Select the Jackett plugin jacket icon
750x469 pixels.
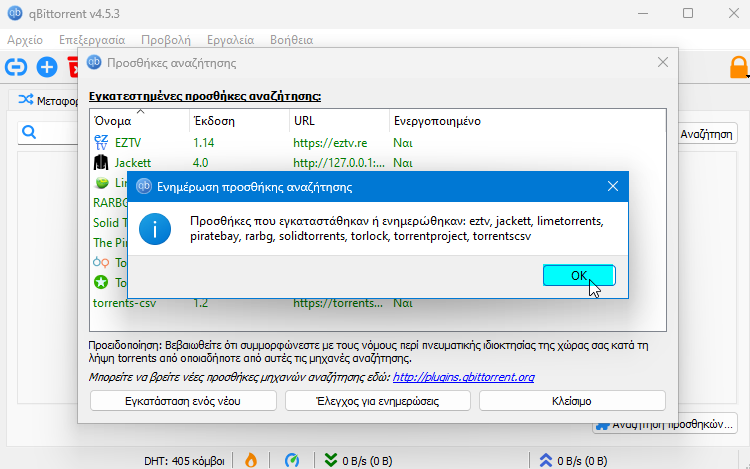pyautogui.click(x=101, y=163)
